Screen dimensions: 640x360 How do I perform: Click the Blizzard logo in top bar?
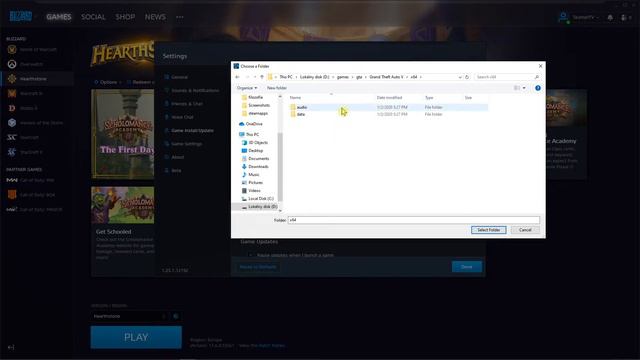pos(21,16)
